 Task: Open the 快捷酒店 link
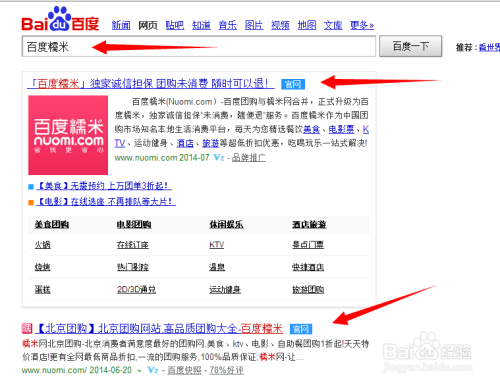tap(308, 267)
